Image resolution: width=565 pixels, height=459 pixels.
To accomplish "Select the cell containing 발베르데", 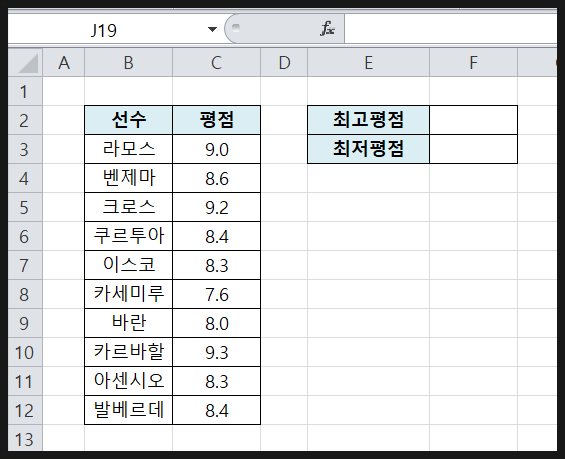I will pyautogui.click(x=129, y=410).
